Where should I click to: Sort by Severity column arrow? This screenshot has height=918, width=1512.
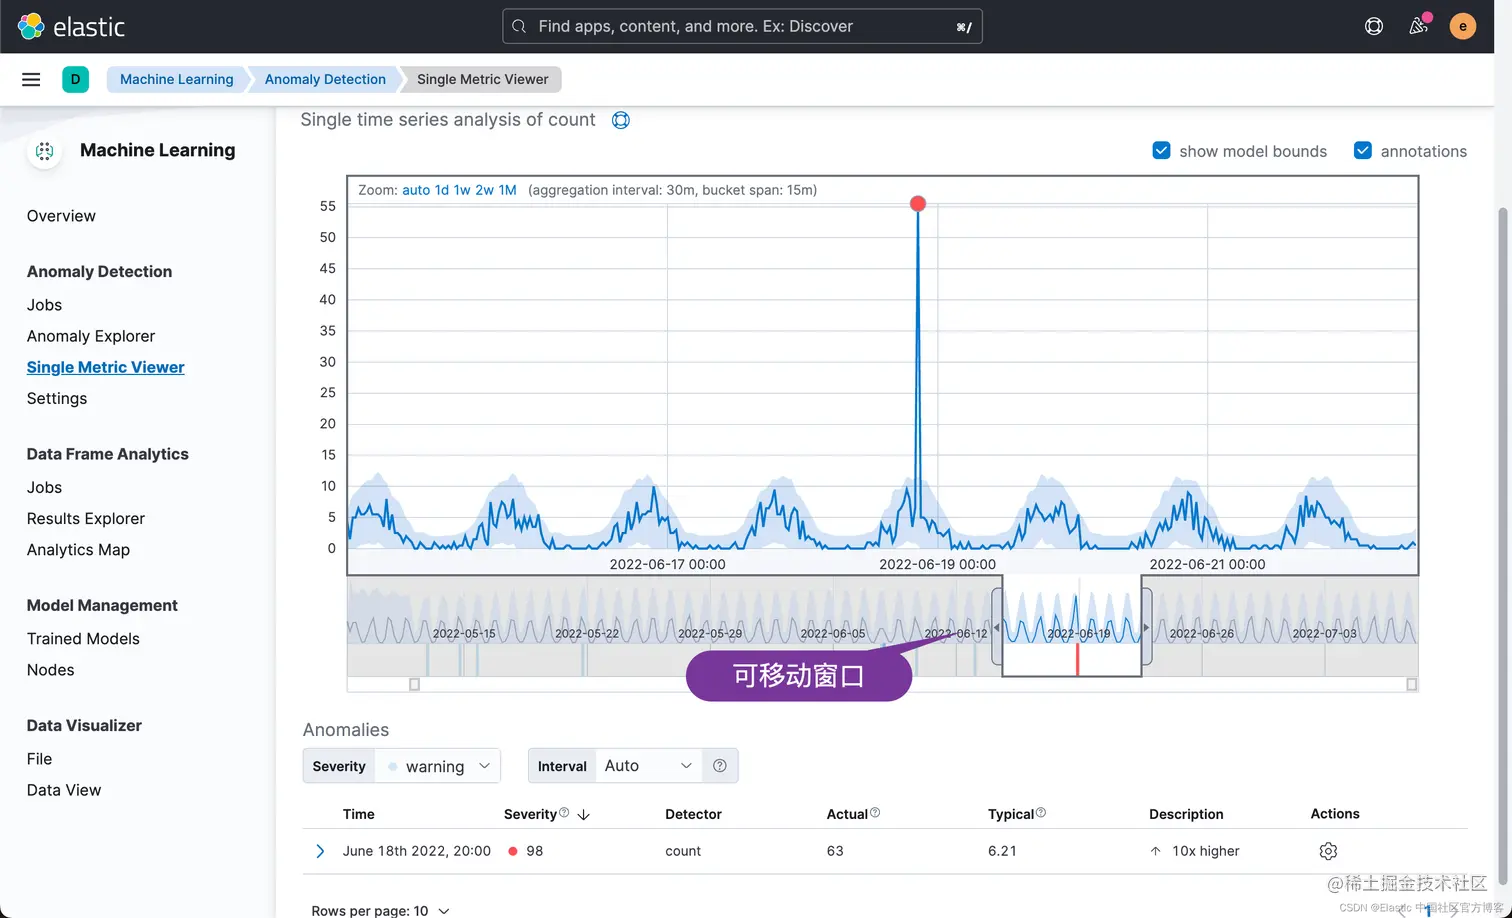coord(584,815)
